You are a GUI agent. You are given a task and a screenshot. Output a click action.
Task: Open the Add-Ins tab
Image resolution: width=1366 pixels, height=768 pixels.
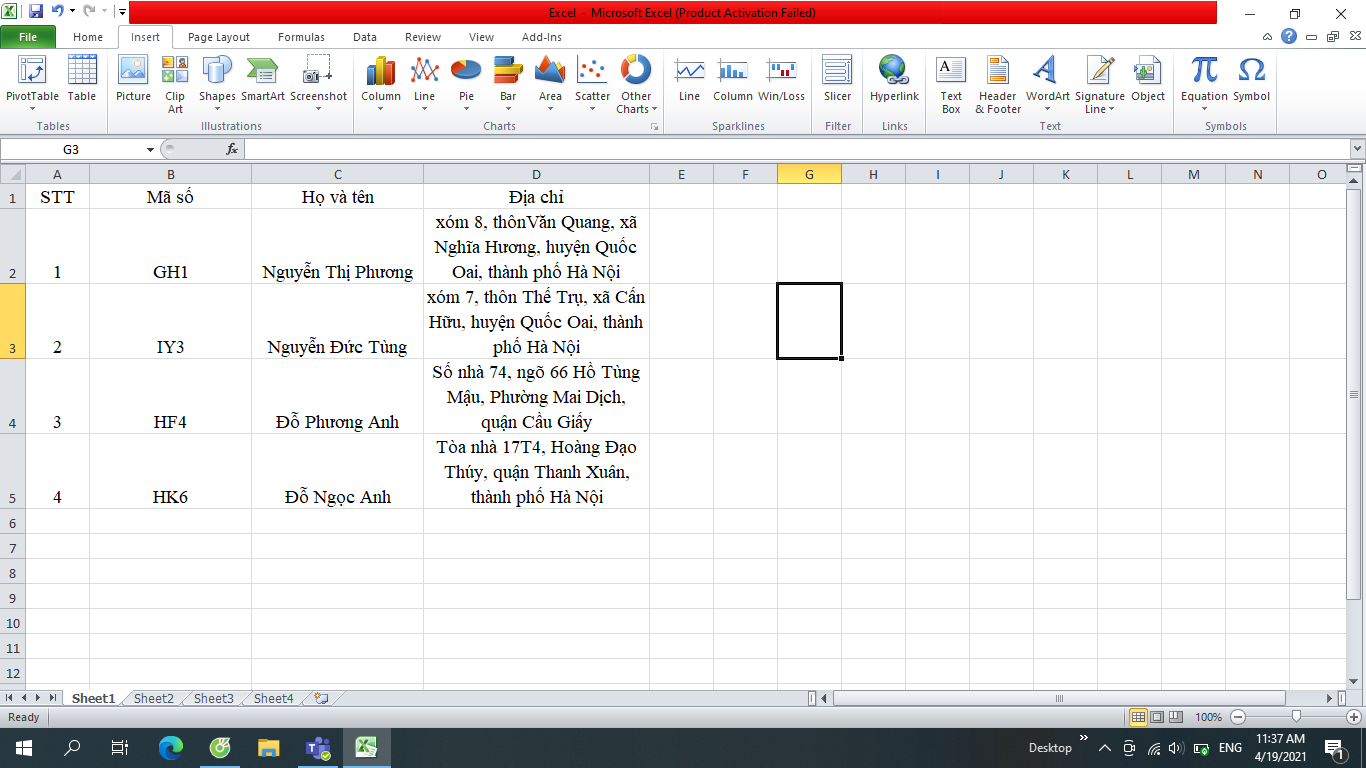pos(542,37)
